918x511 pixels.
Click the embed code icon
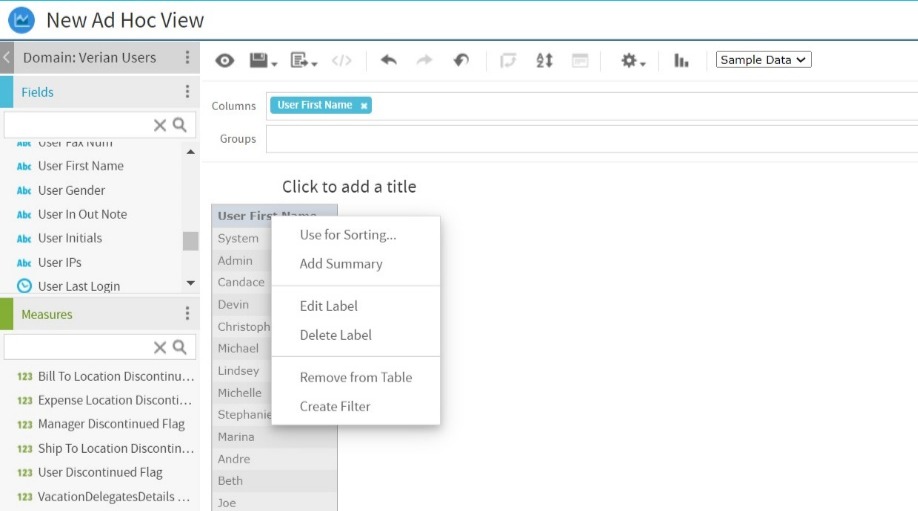click(x=341, y=60)
